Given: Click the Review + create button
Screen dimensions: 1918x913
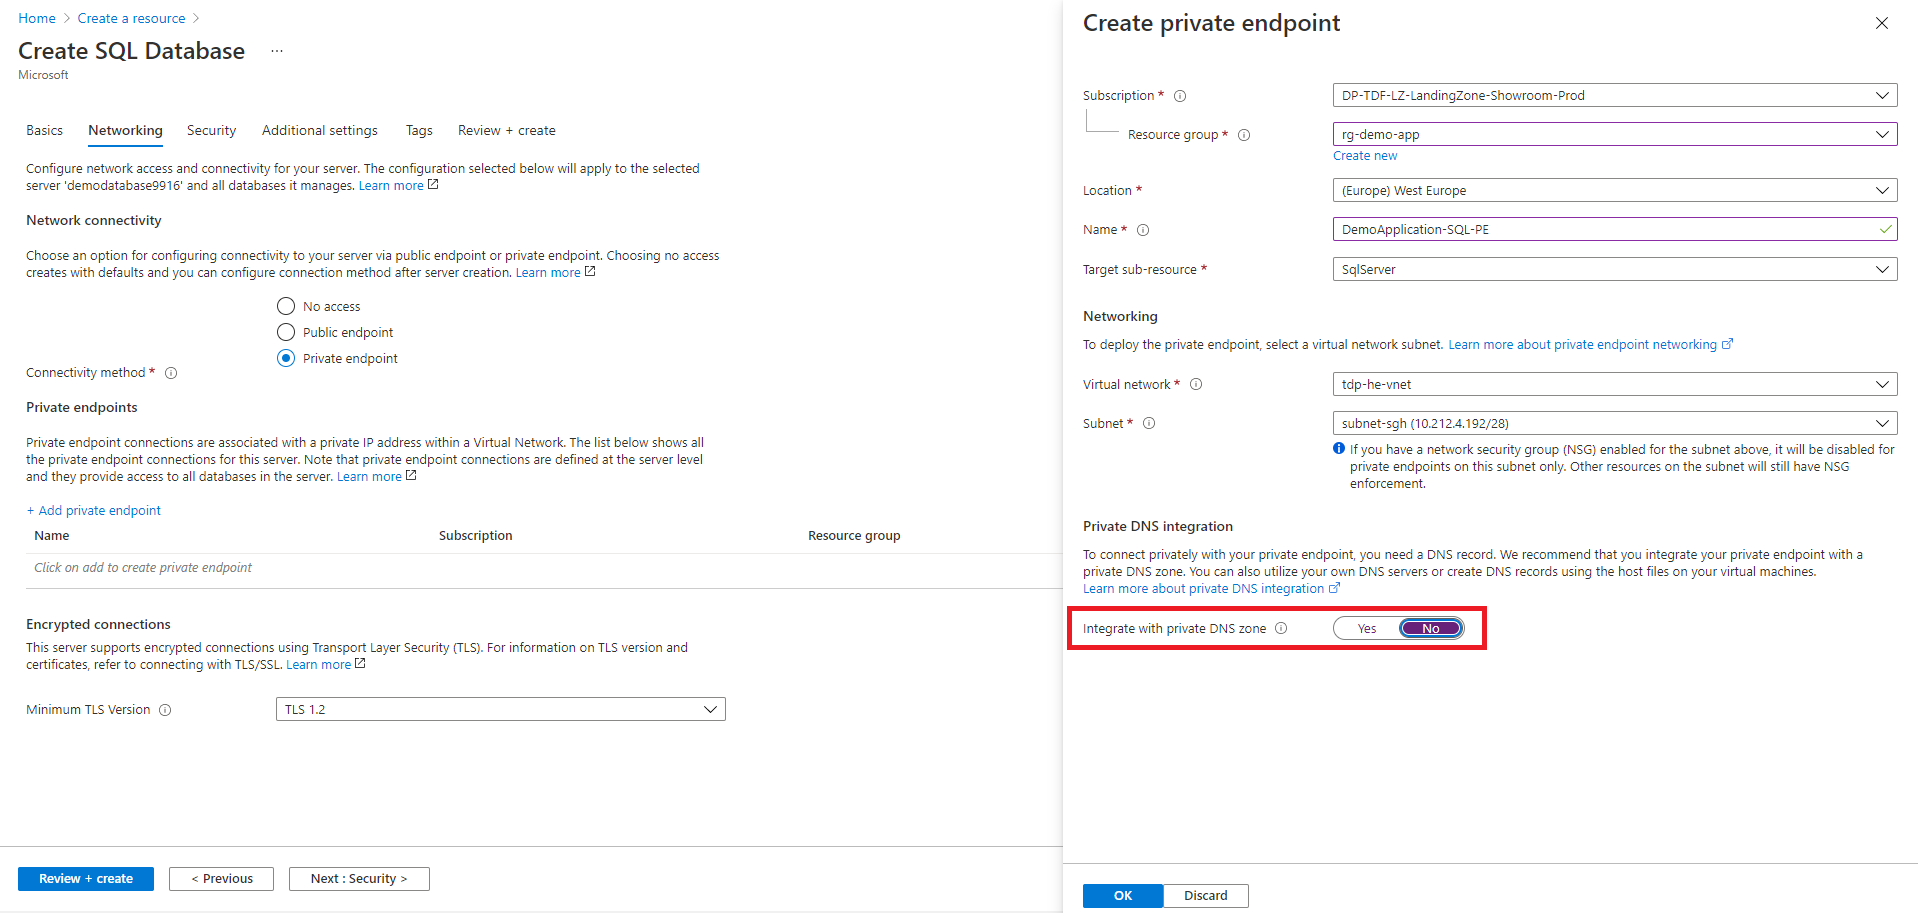Looking at the screenshot, I should click(x=86, y=878).
